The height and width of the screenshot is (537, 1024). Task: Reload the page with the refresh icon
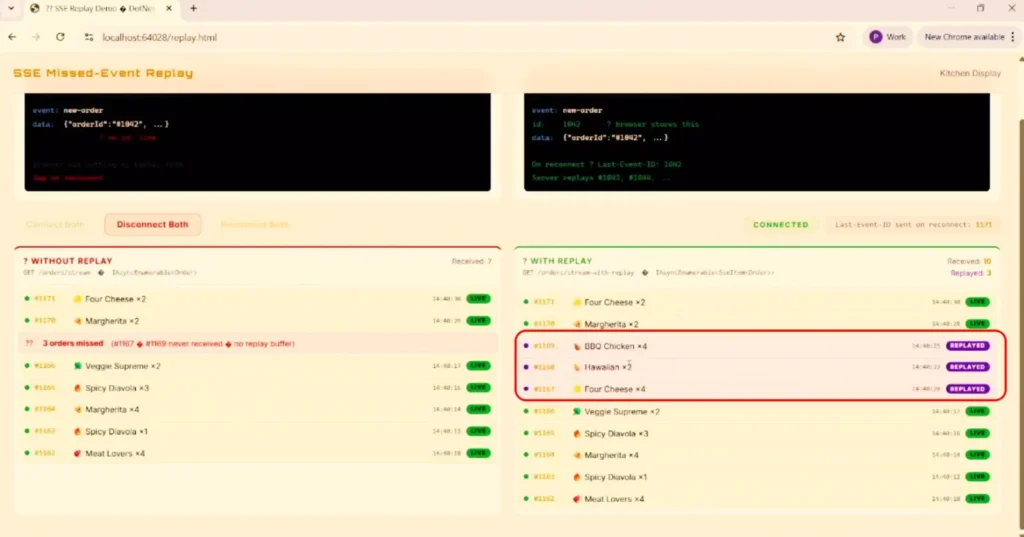click(x=60, y=37)
